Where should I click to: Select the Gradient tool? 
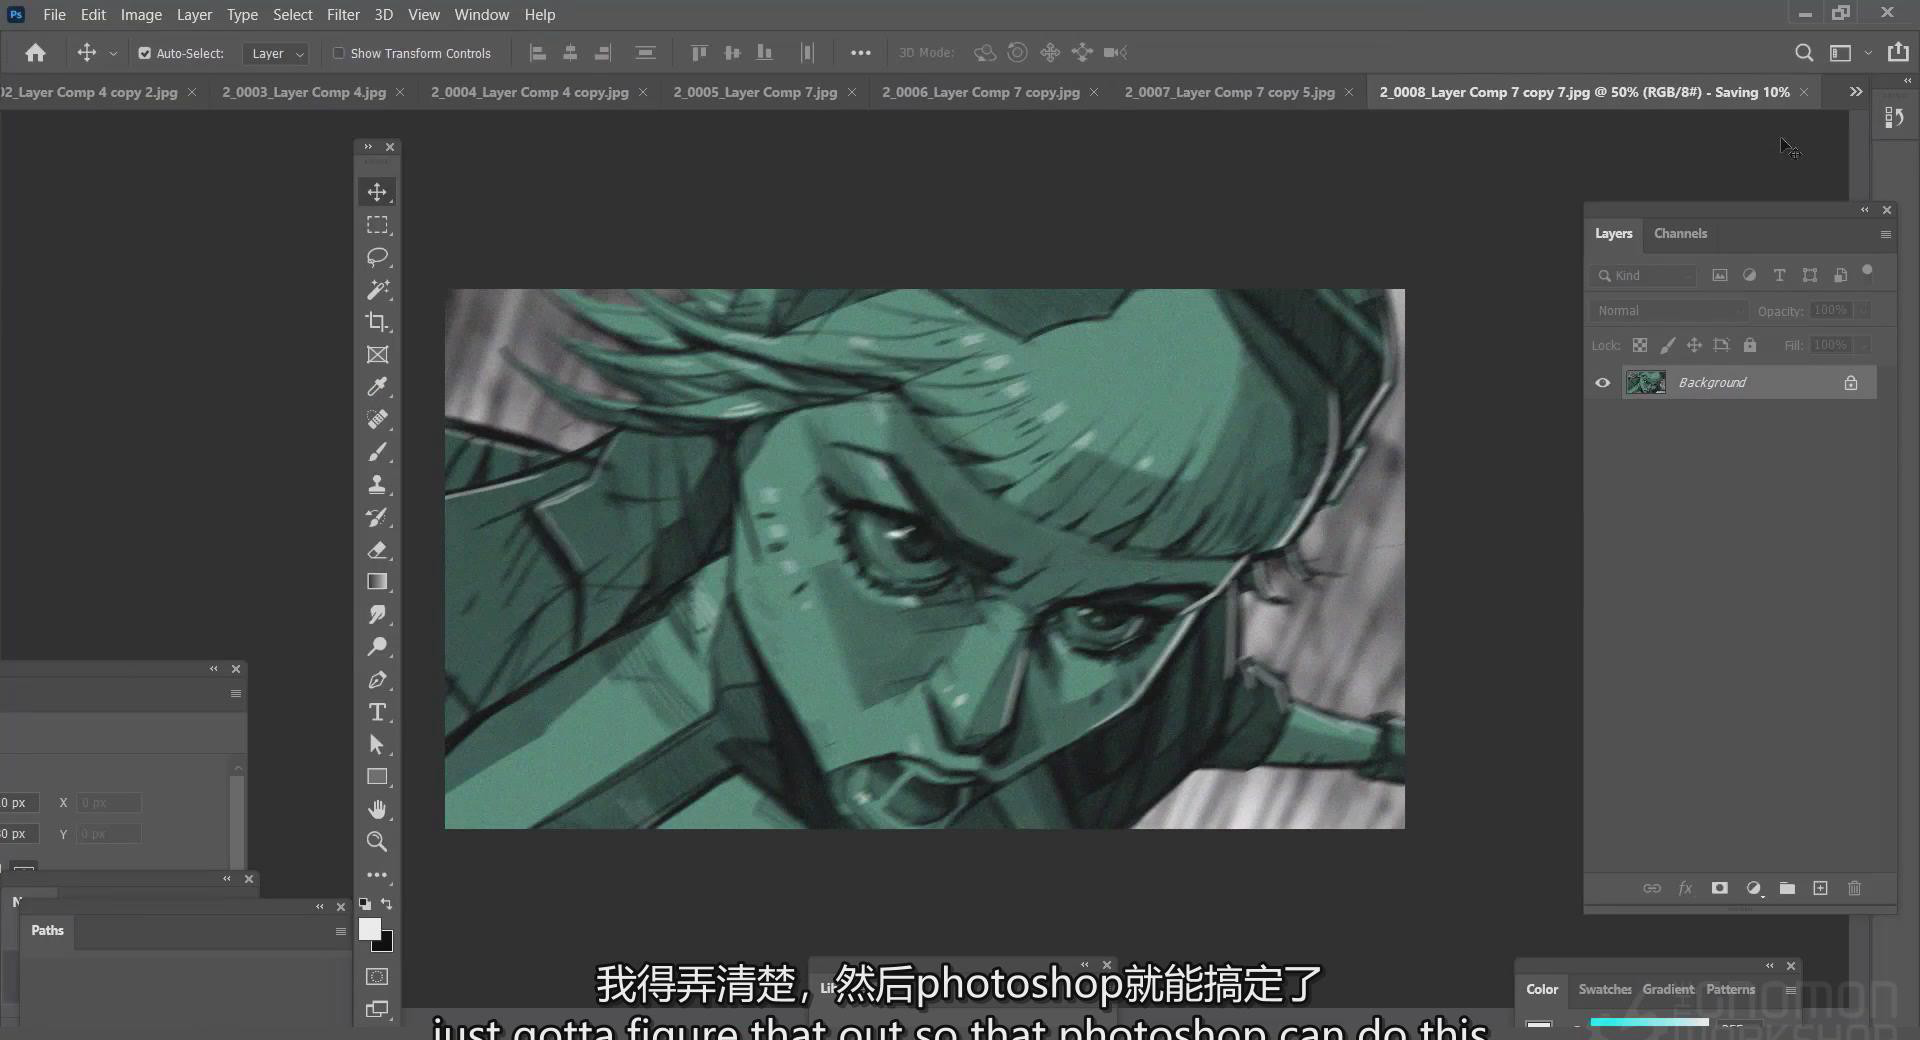click(377, 582)
